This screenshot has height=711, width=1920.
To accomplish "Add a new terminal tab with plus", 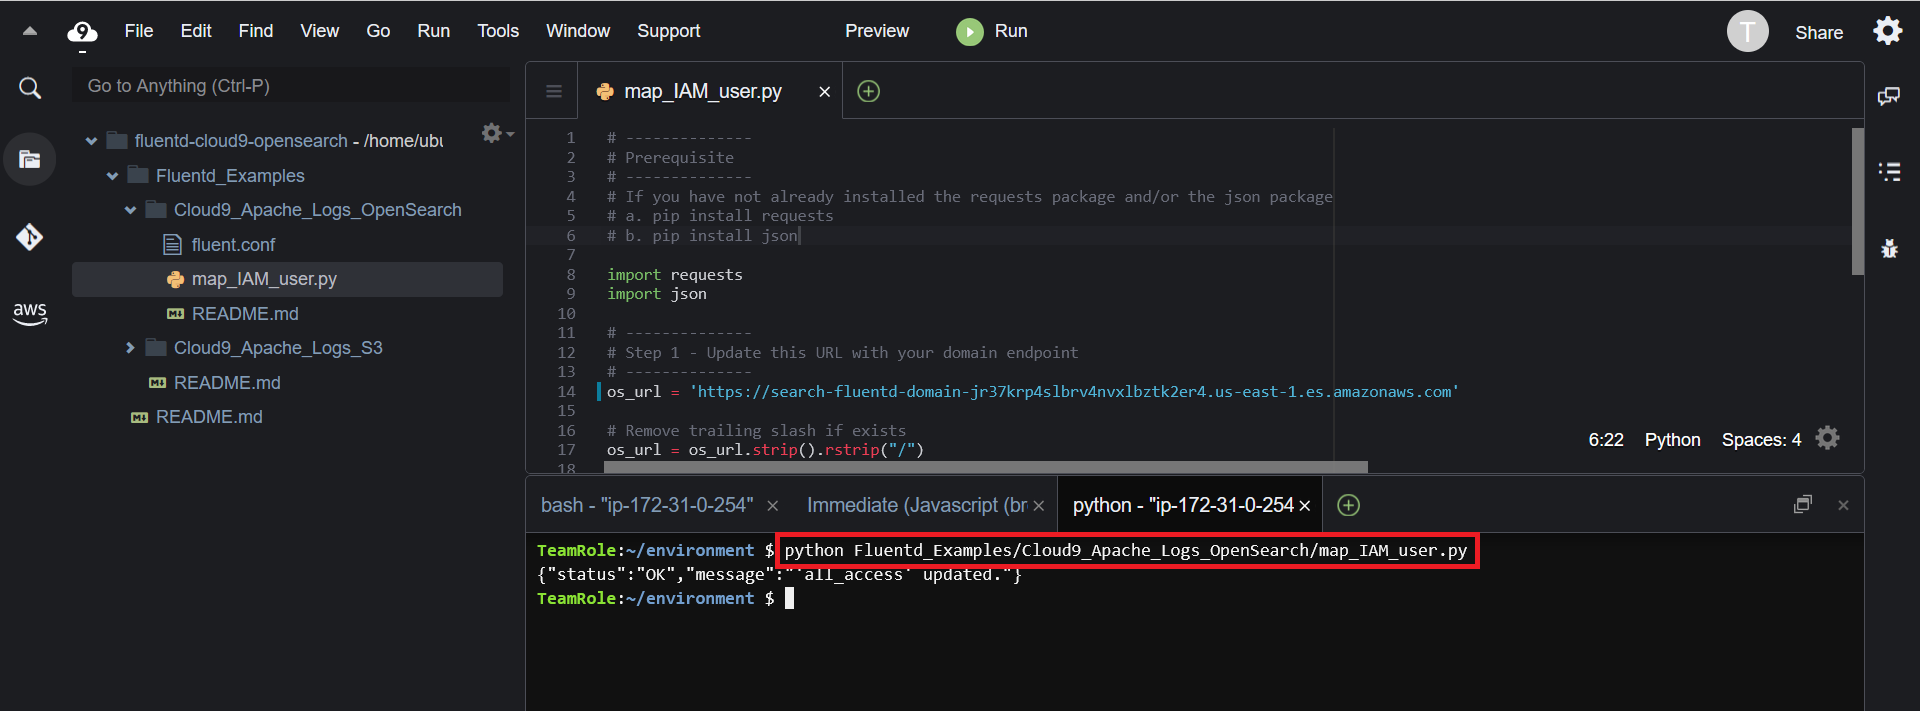I will pyautogui.click(x=1348, y=505).
